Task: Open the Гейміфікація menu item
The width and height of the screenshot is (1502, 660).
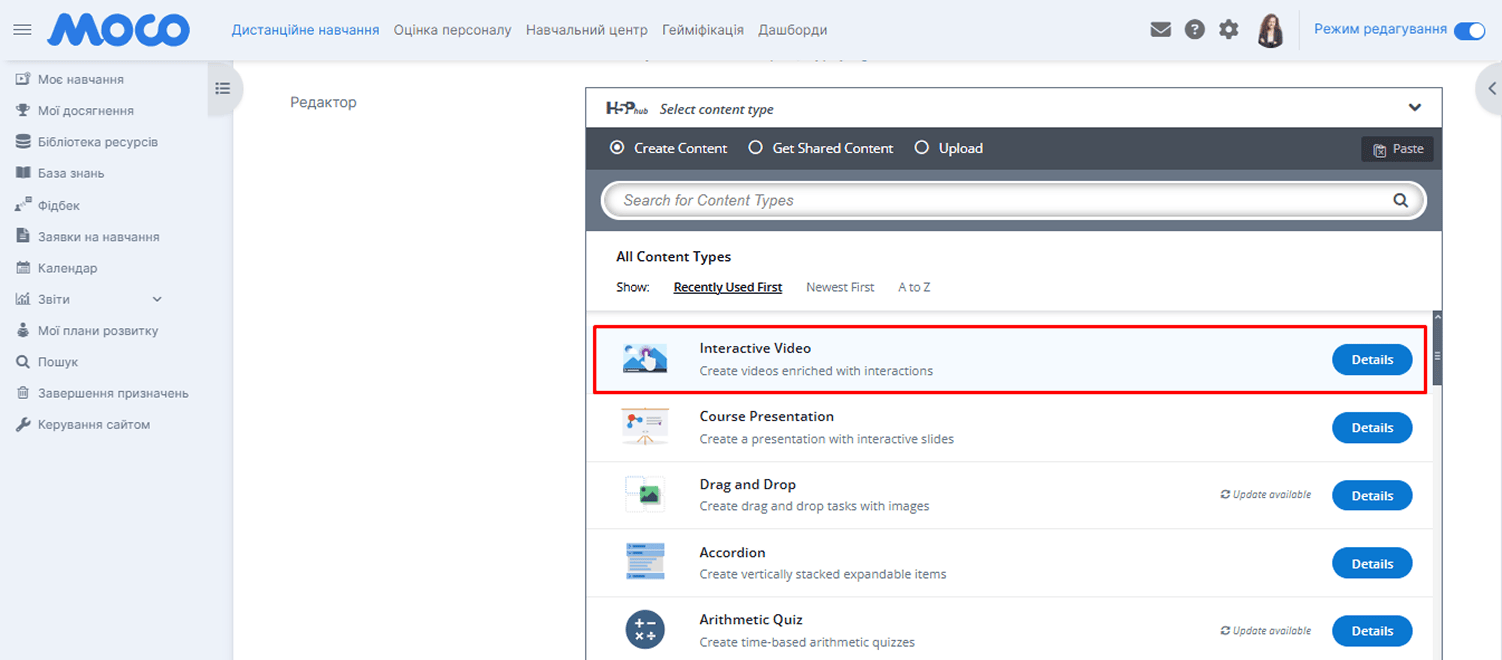Action: tap(702, 30)
